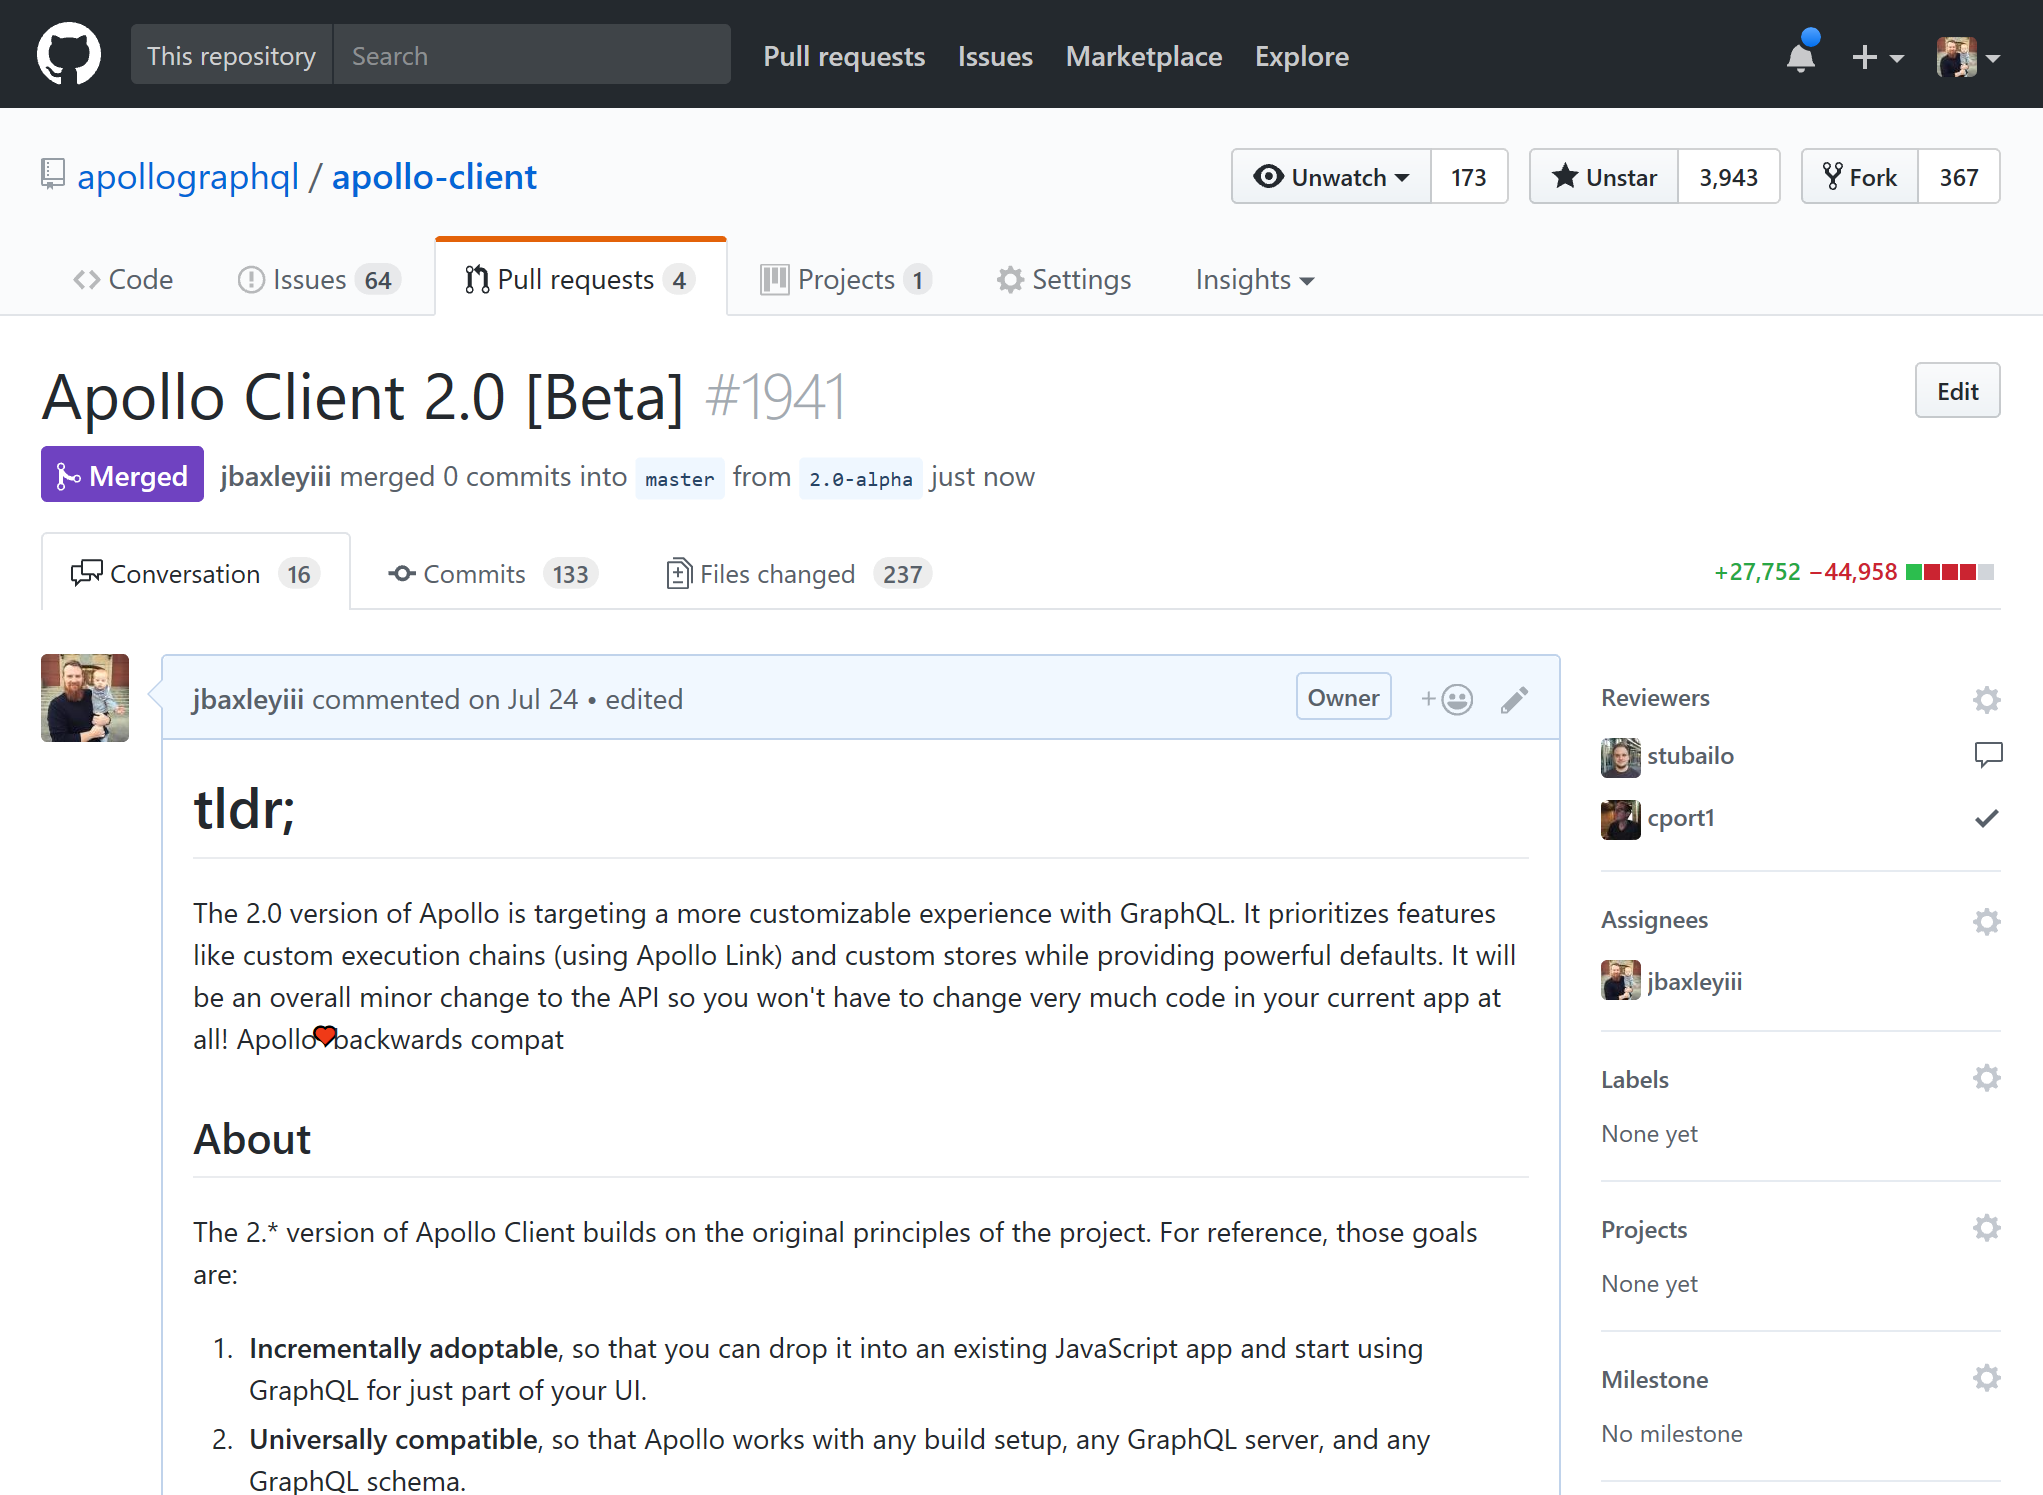Screen dimensions: 2043x1495
Task: Click the purple Merged status badge
Action: tap(122, 475)
